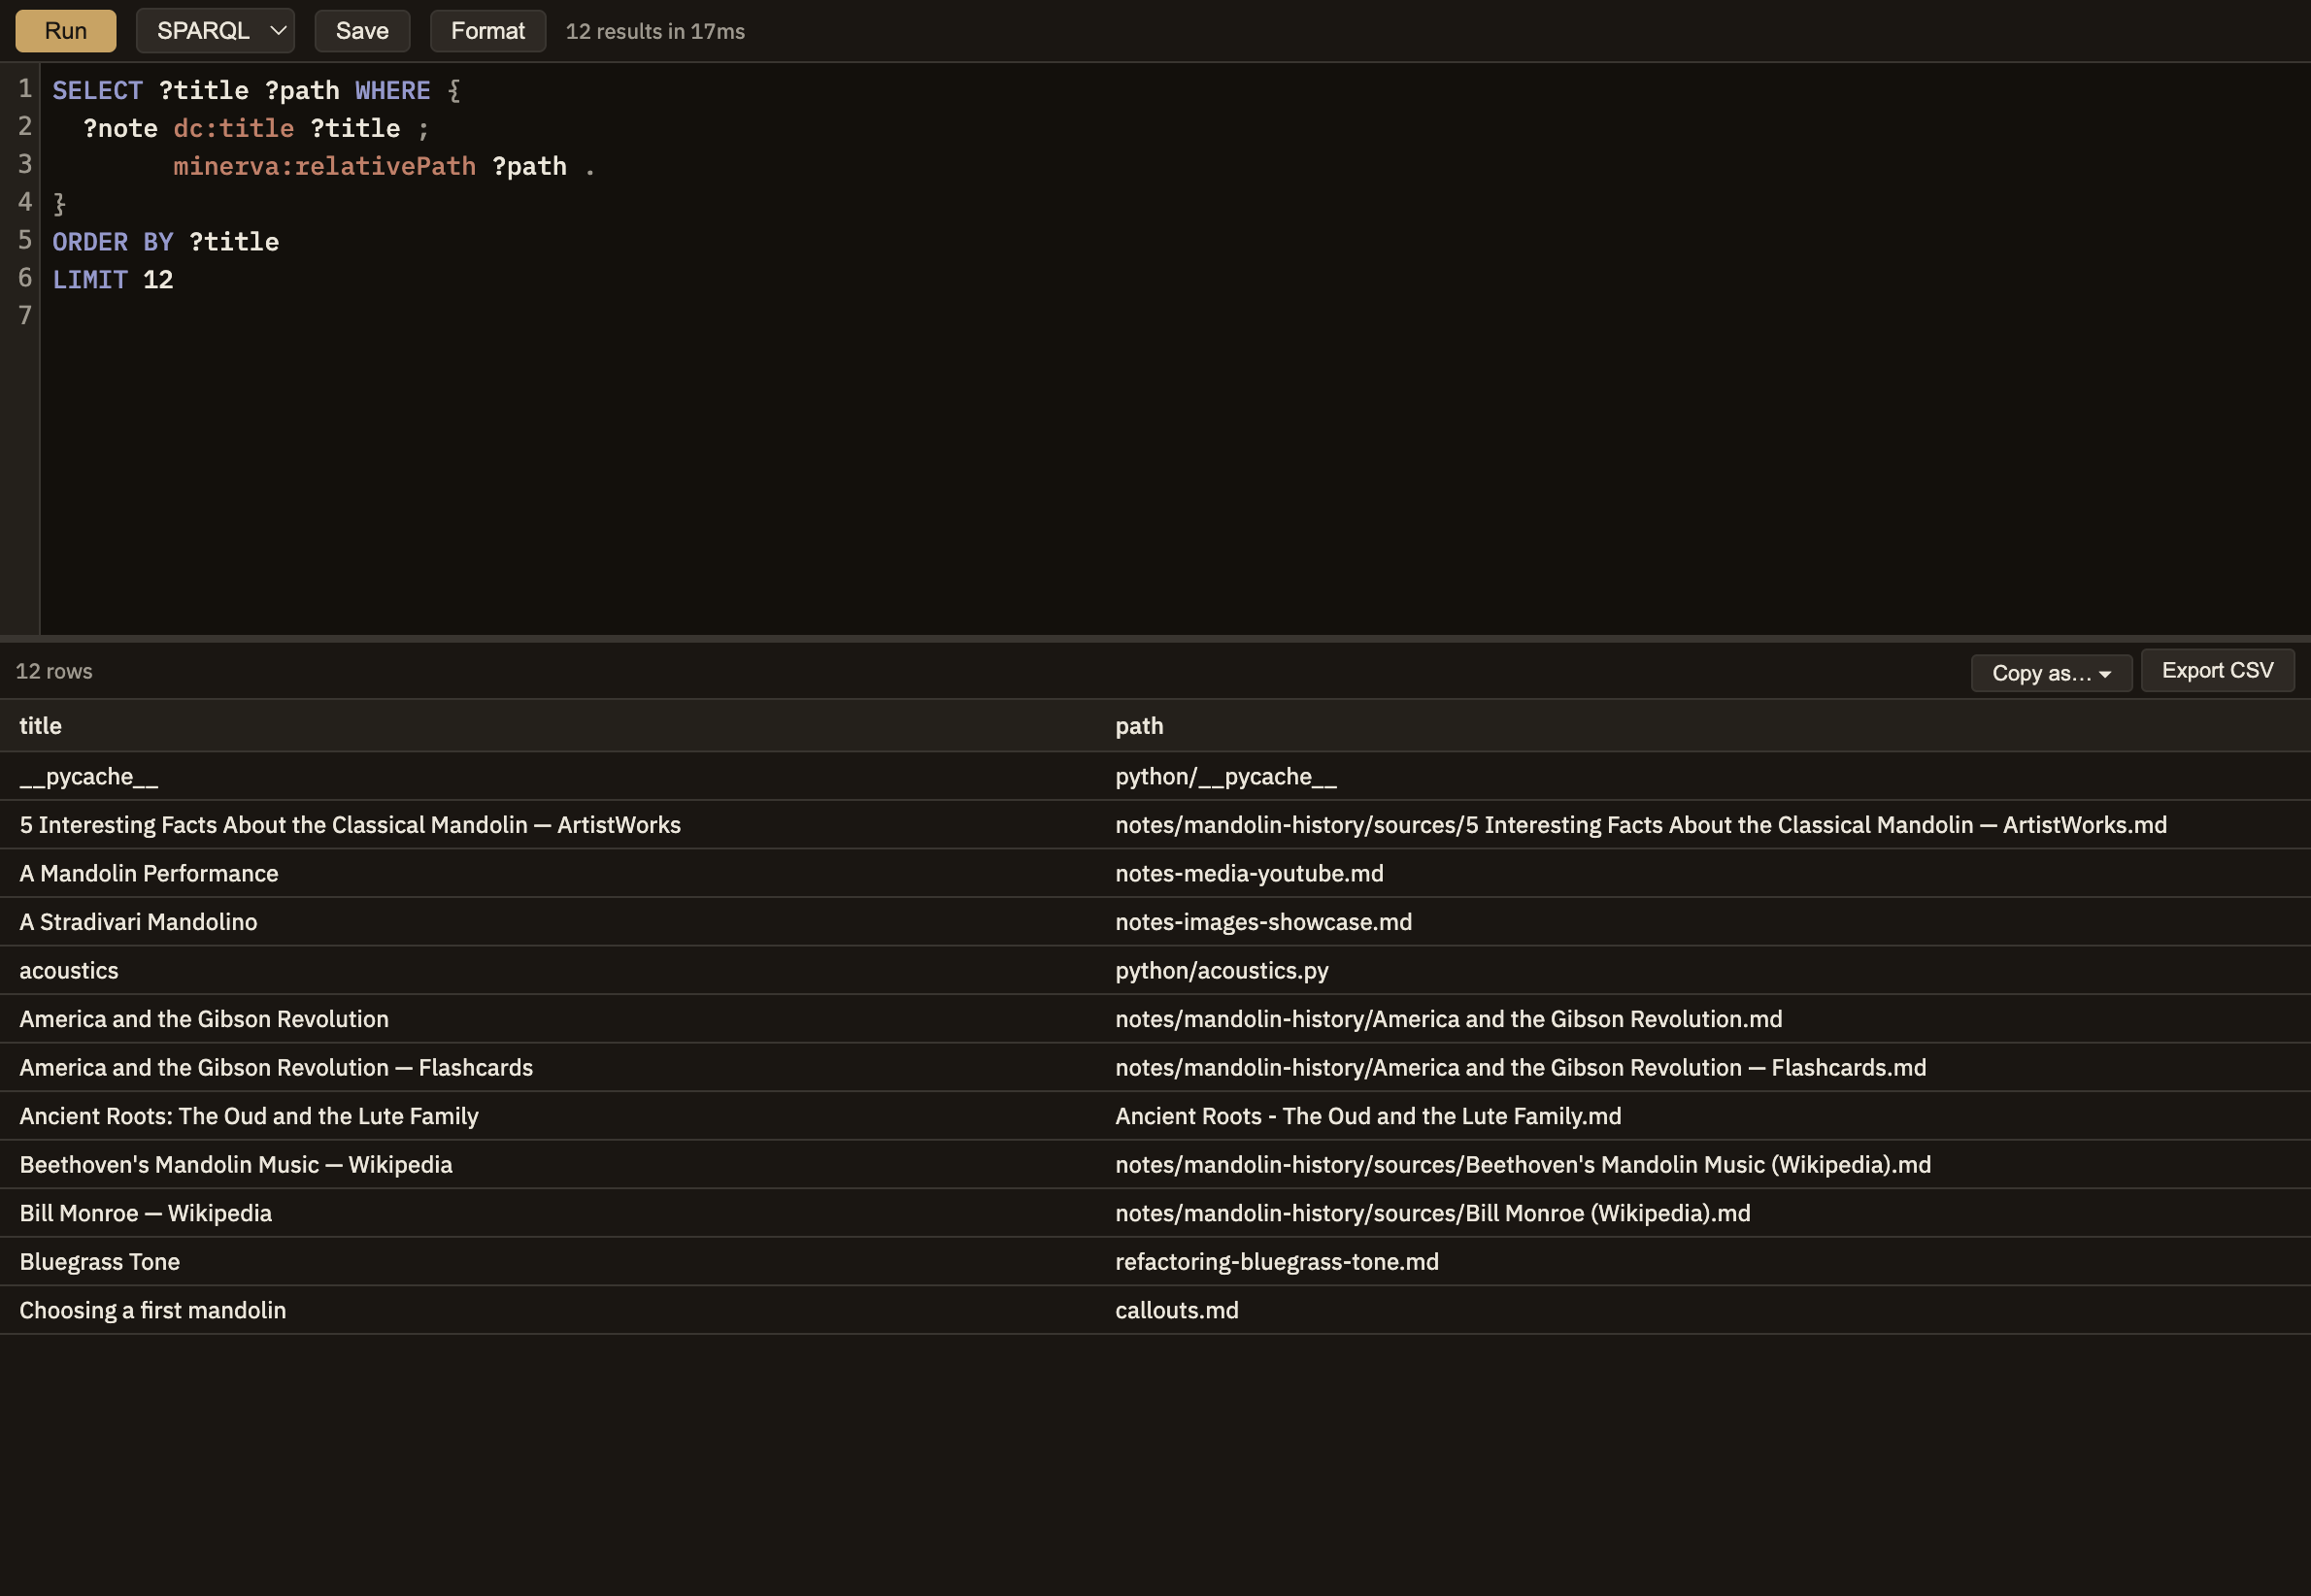This screenshot has width=2311, height=1596.
Task: Click the LIMIT keyword on line 6
Action: point(89,280)
